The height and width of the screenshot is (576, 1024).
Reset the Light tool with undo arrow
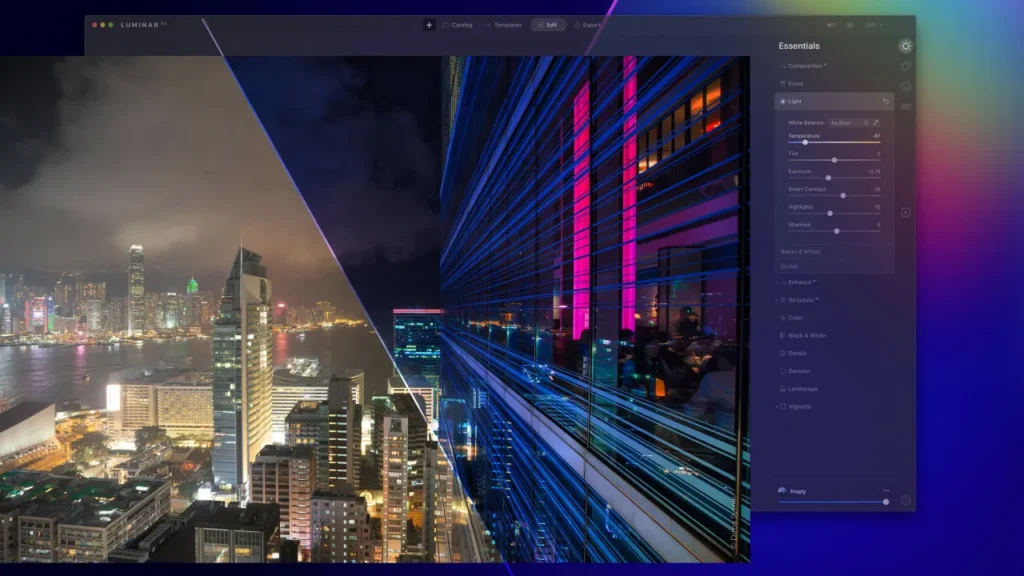pos(885,102)
